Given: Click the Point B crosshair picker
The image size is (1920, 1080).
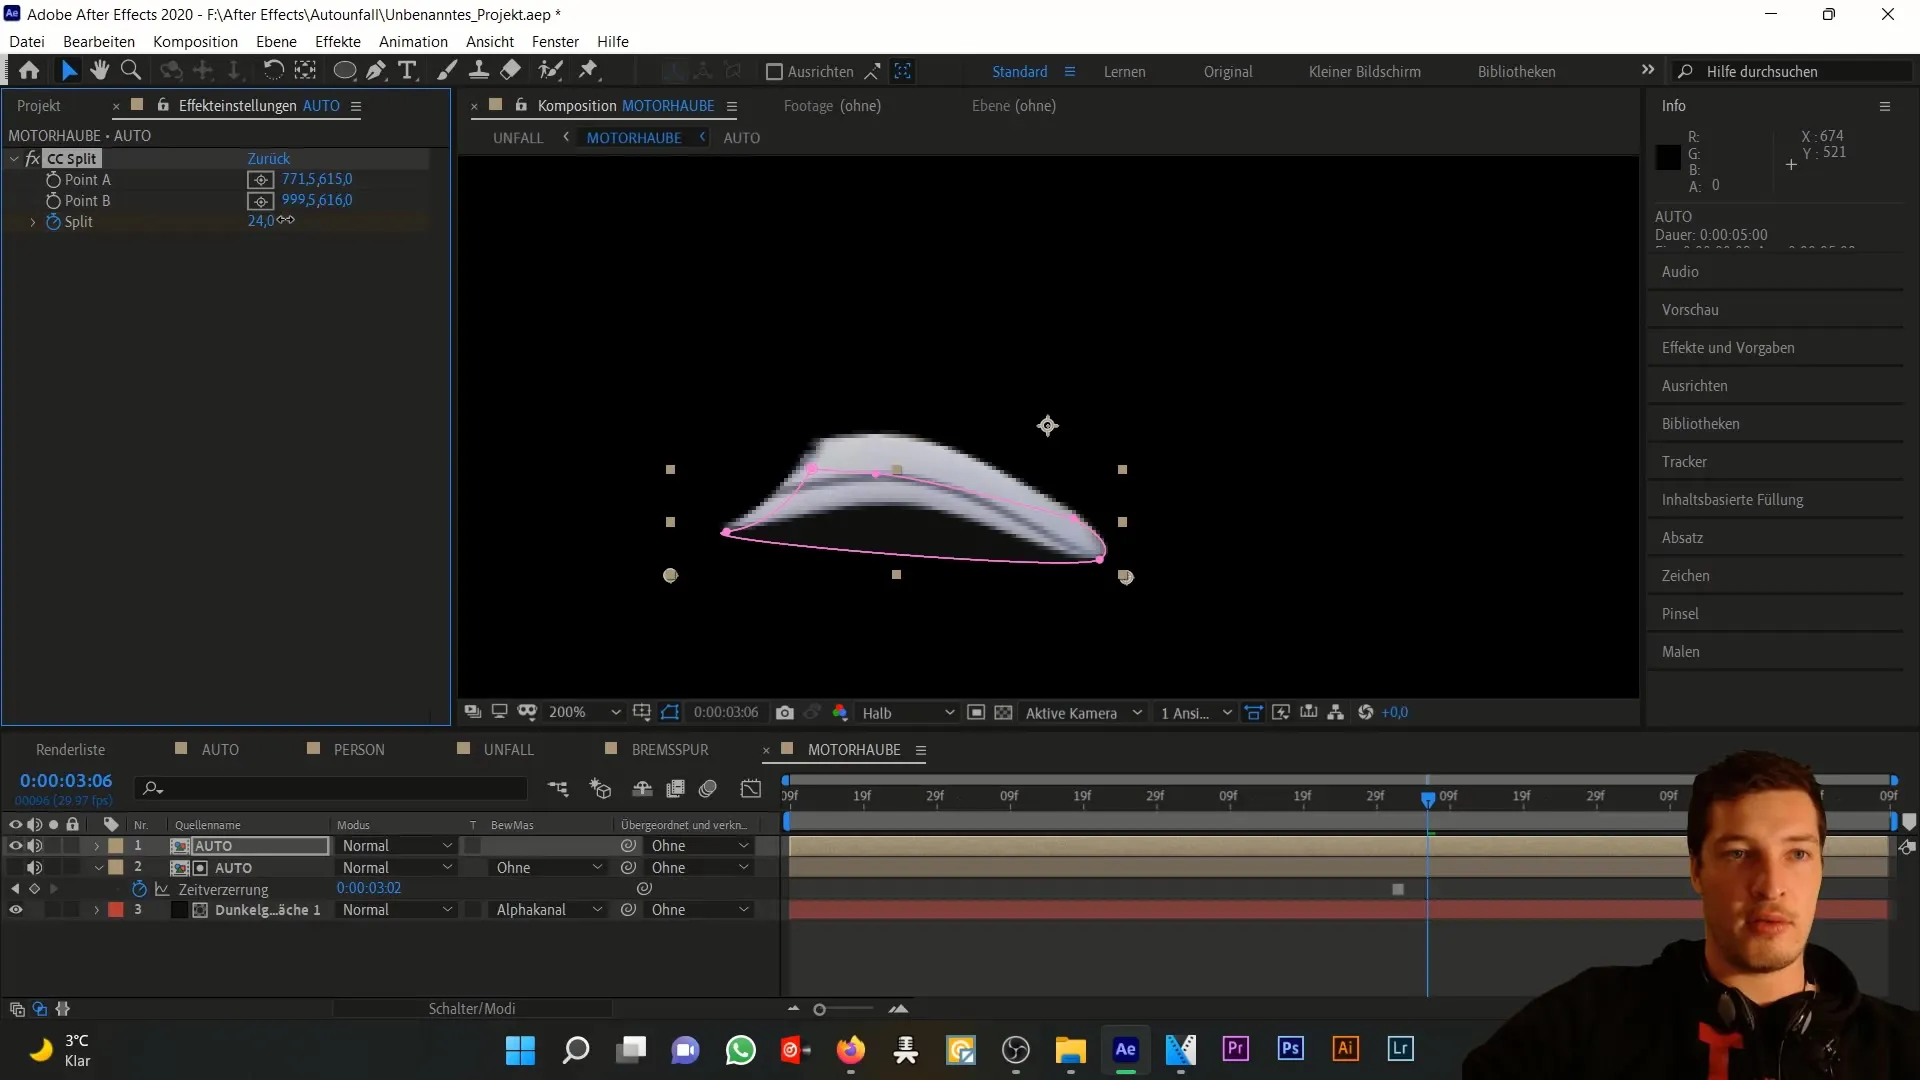Looking at the screenshot, I should click(260, 201).
